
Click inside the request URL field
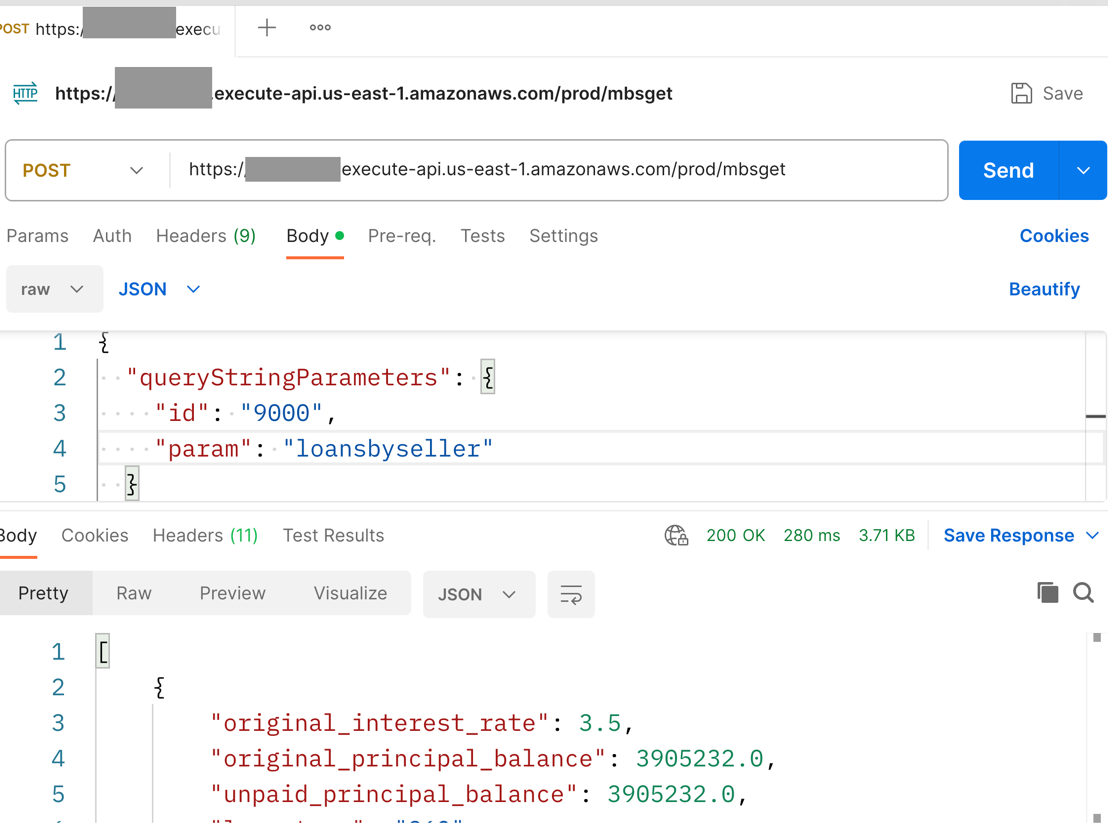point(560,170)
